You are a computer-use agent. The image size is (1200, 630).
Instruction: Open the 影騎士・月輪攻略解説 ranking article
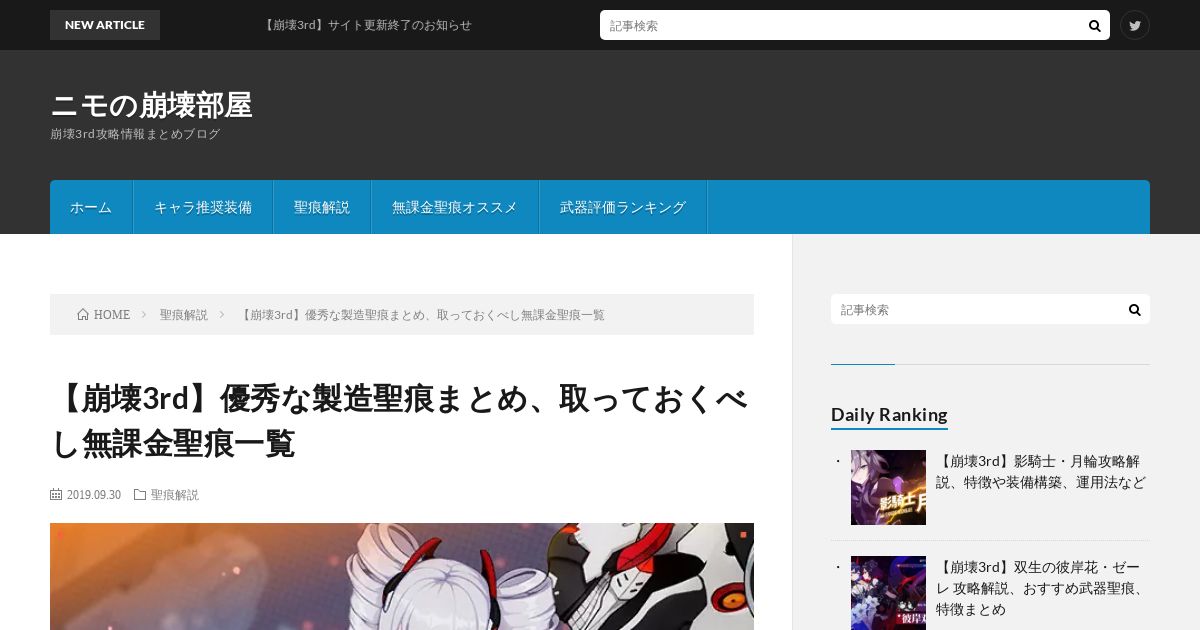click(1040, 472)
